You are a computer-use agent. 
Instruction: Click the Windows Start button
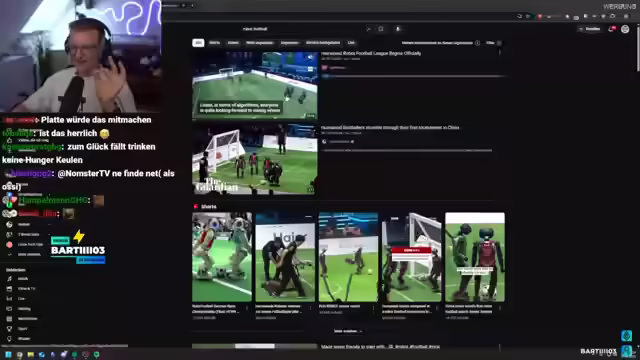(x=8, y=355)
